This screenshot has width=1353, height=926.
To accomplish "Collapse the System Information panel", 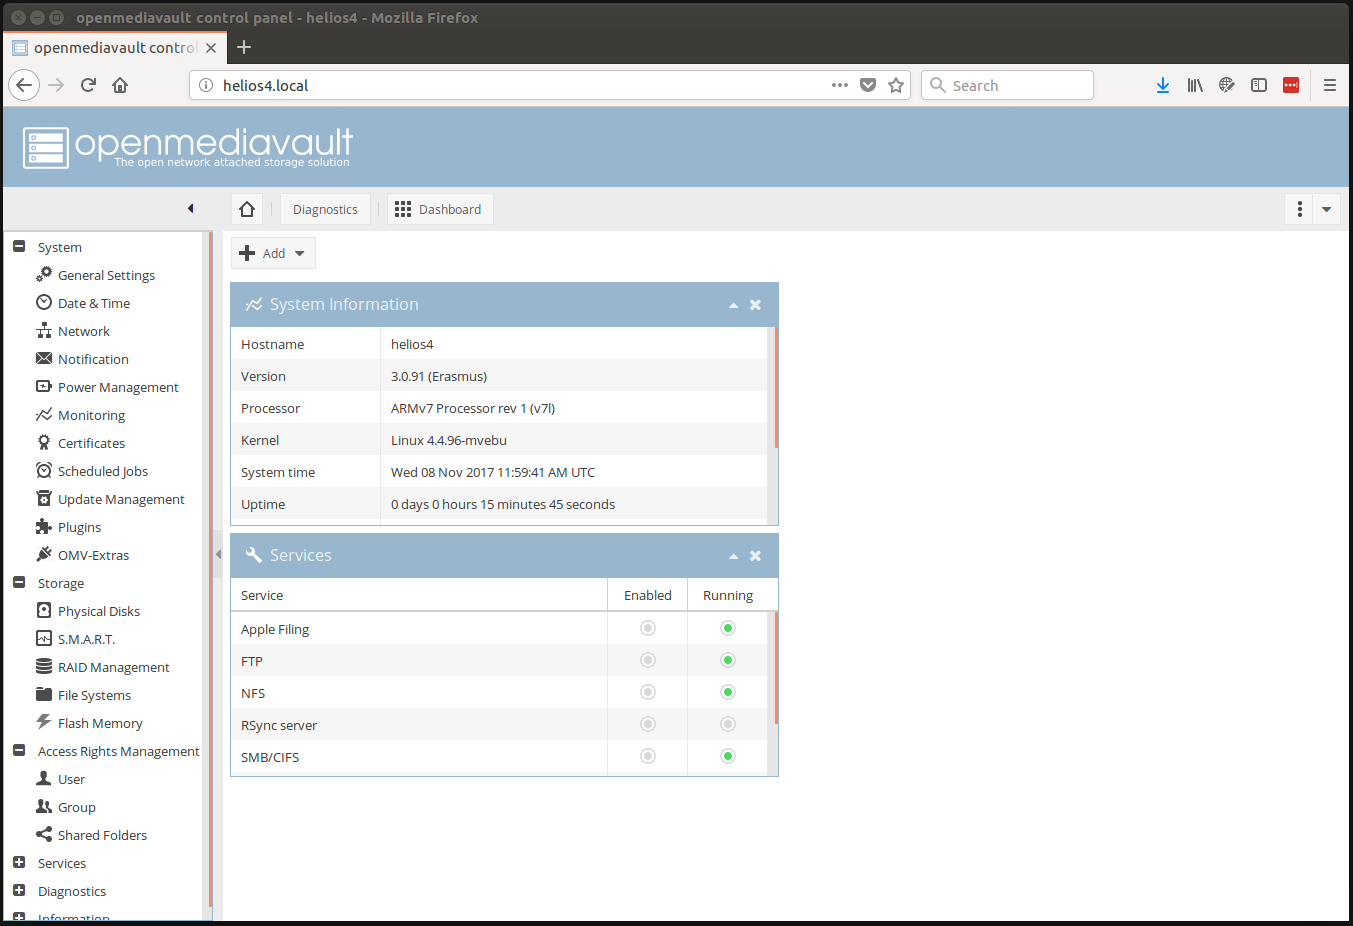I will coord(733,305).
